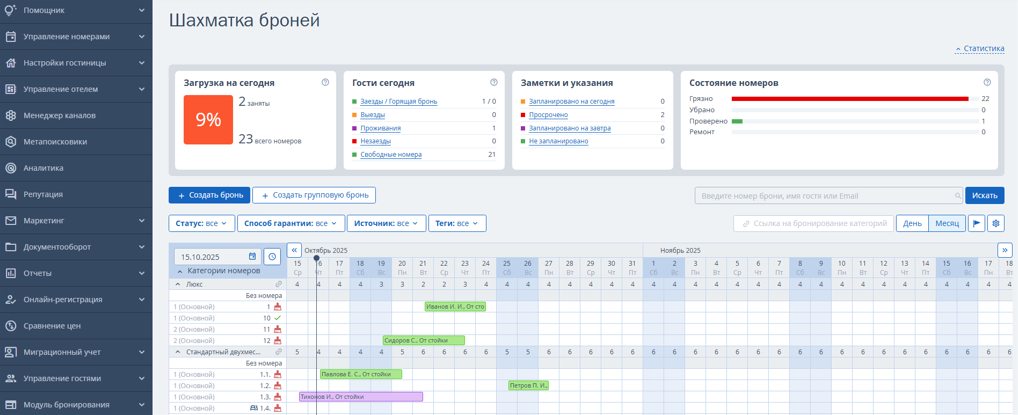
Task: Click the booking search input field
Action: click(x=825, y=196)
